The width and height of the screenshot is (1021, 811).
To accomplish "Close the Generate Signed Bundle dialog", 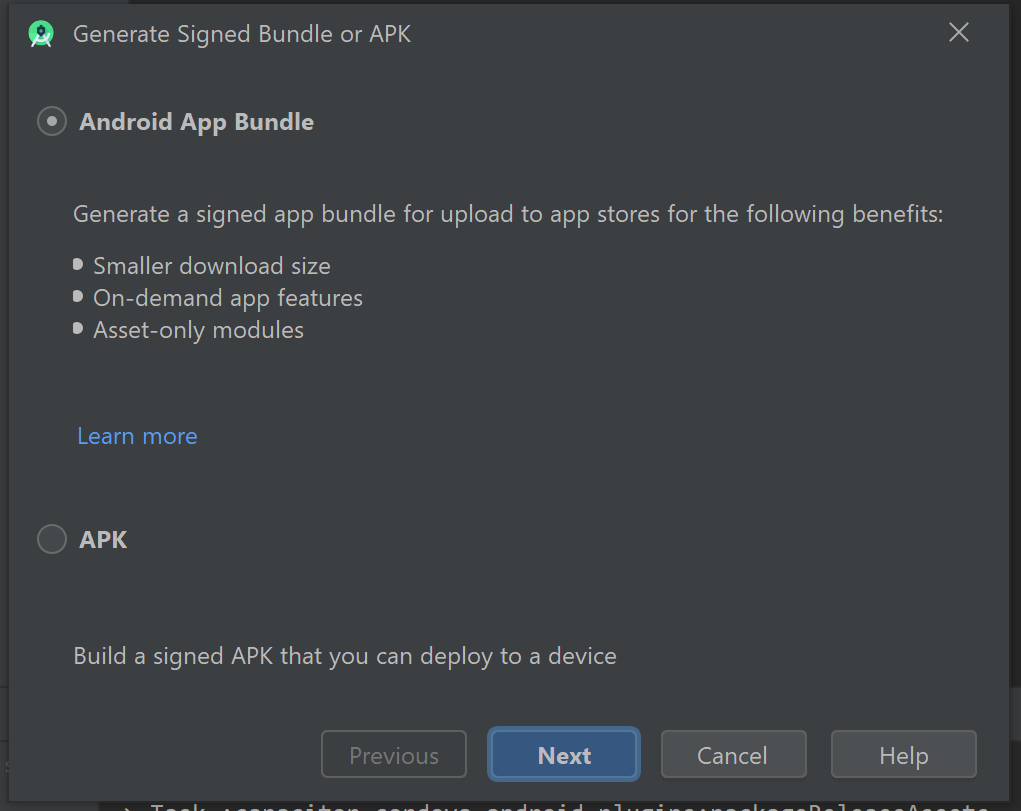I will click(x=958, y=33).
